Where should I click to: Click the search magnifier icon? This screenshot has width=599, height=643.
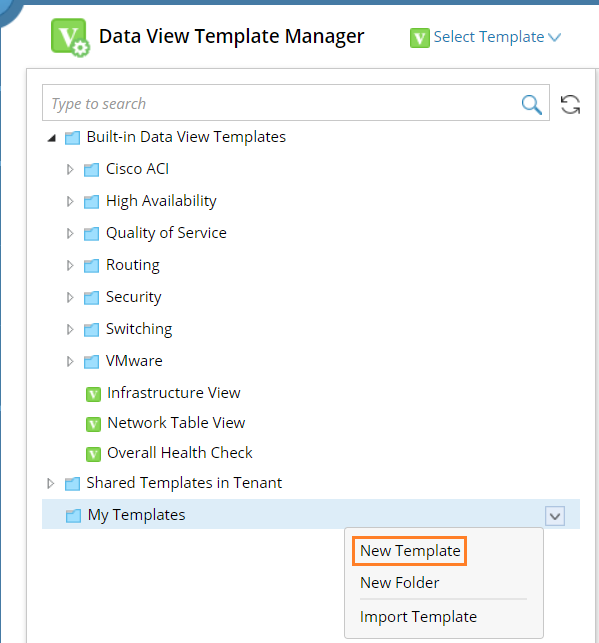point(531,105)
